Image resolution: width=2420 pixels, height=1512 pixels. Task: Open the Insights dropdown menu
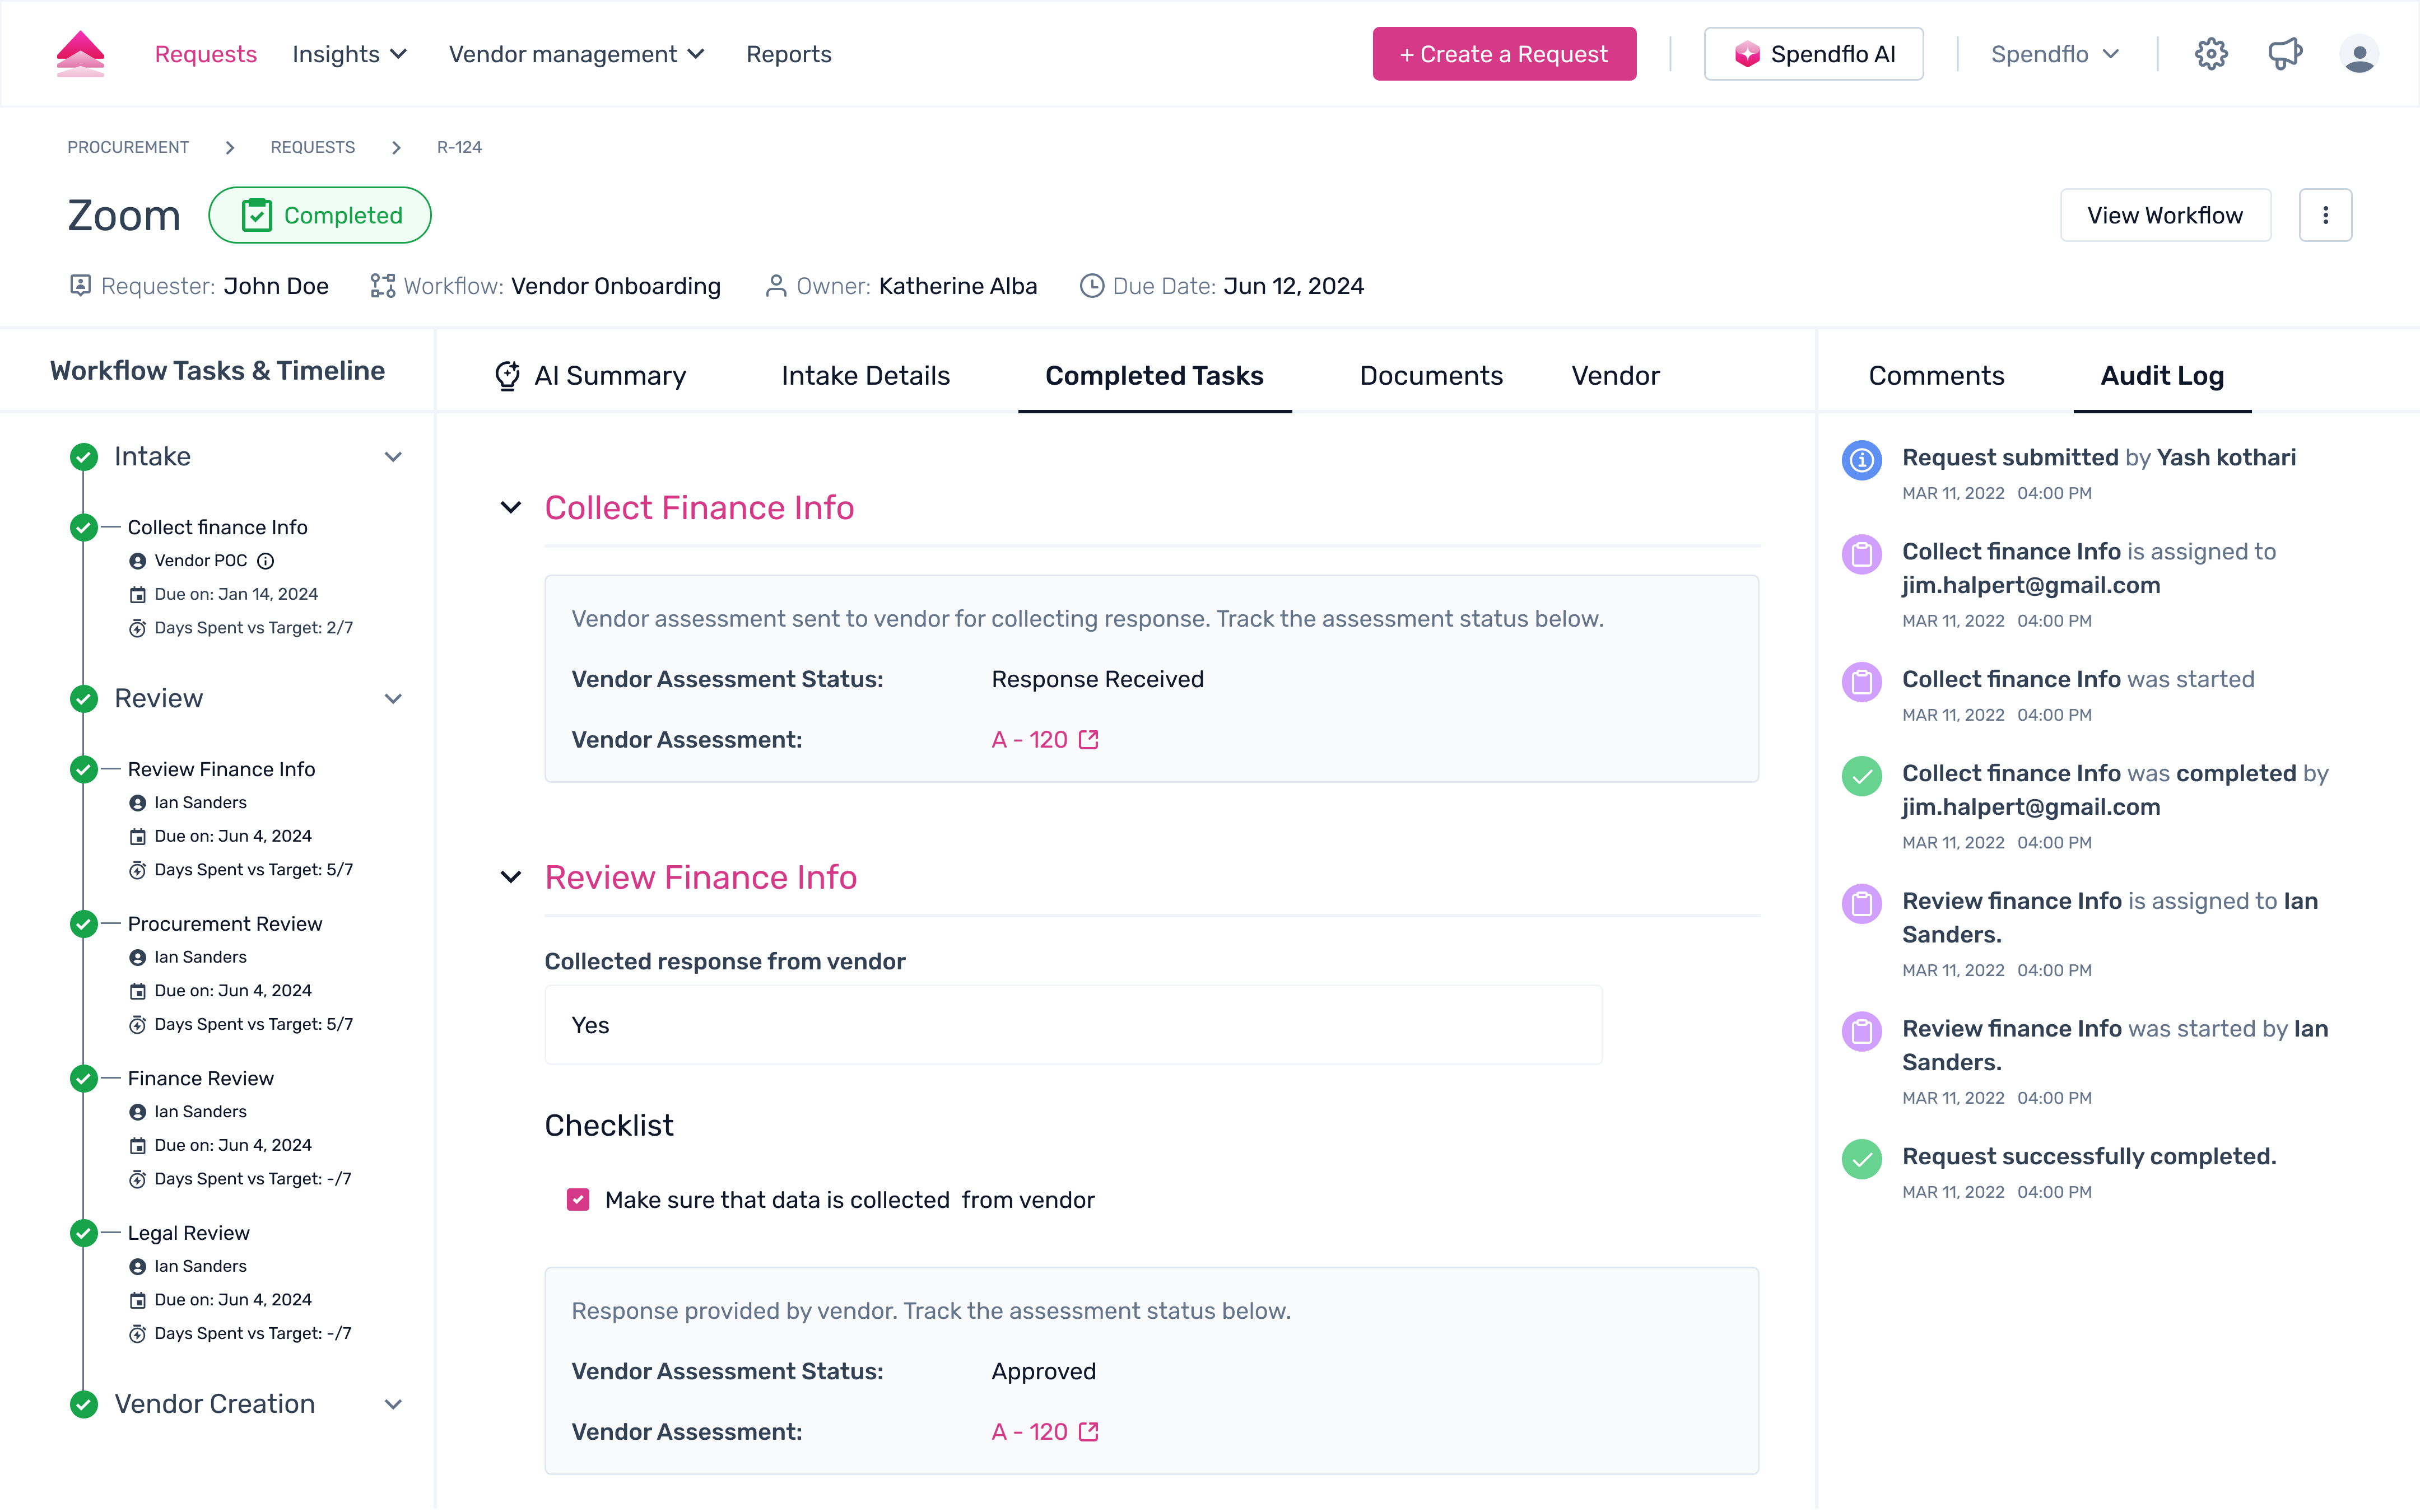[x=349, y=54]
